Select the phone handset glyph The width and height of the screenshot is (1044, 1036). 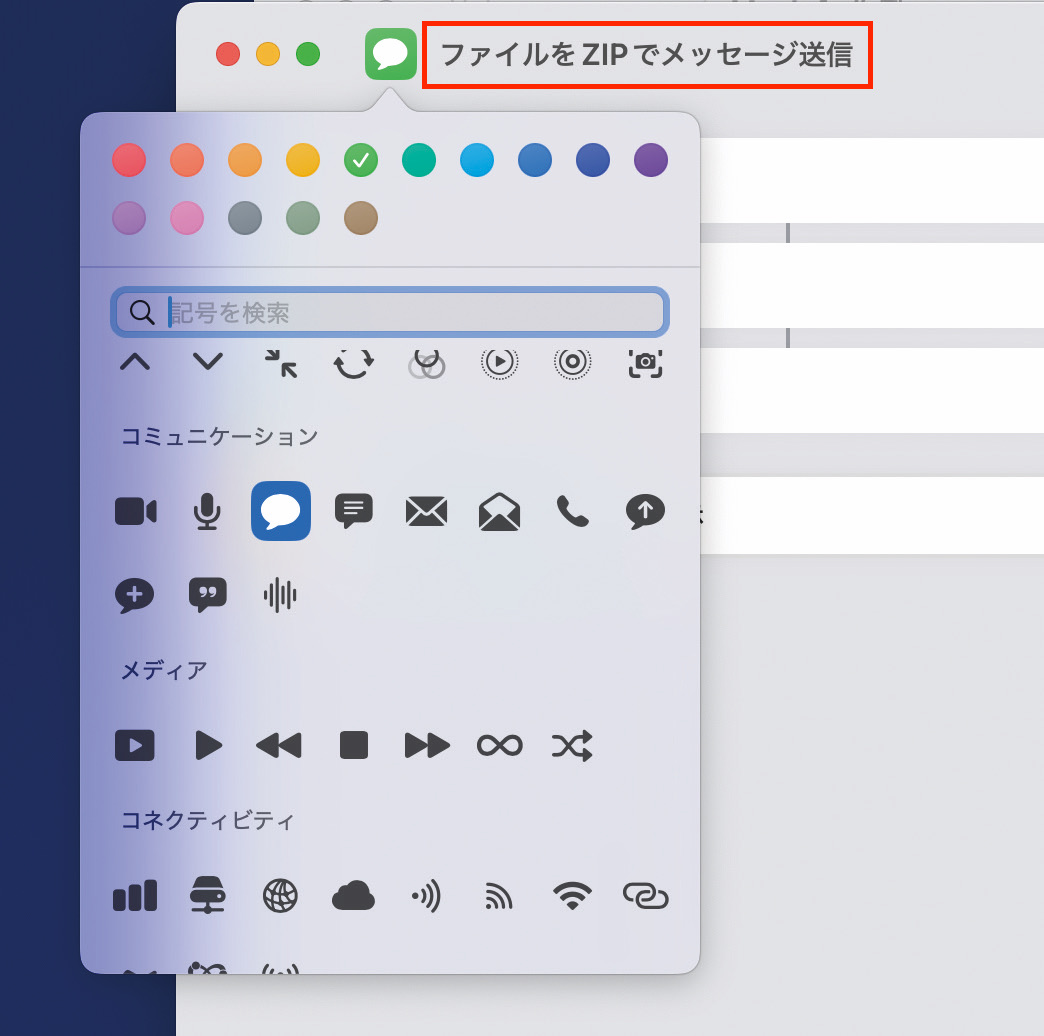point(572,511)
